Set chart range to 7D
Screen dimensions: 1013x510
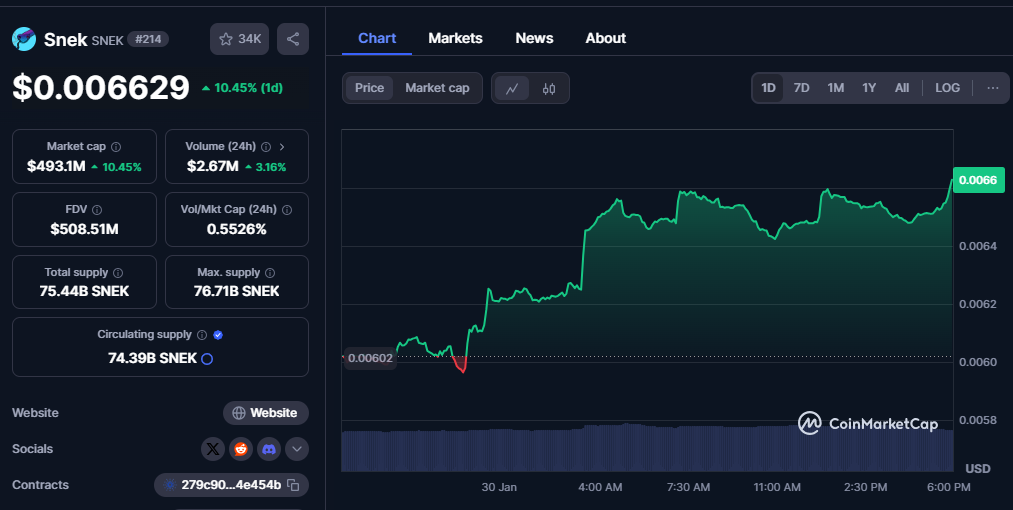click(802, 88)
